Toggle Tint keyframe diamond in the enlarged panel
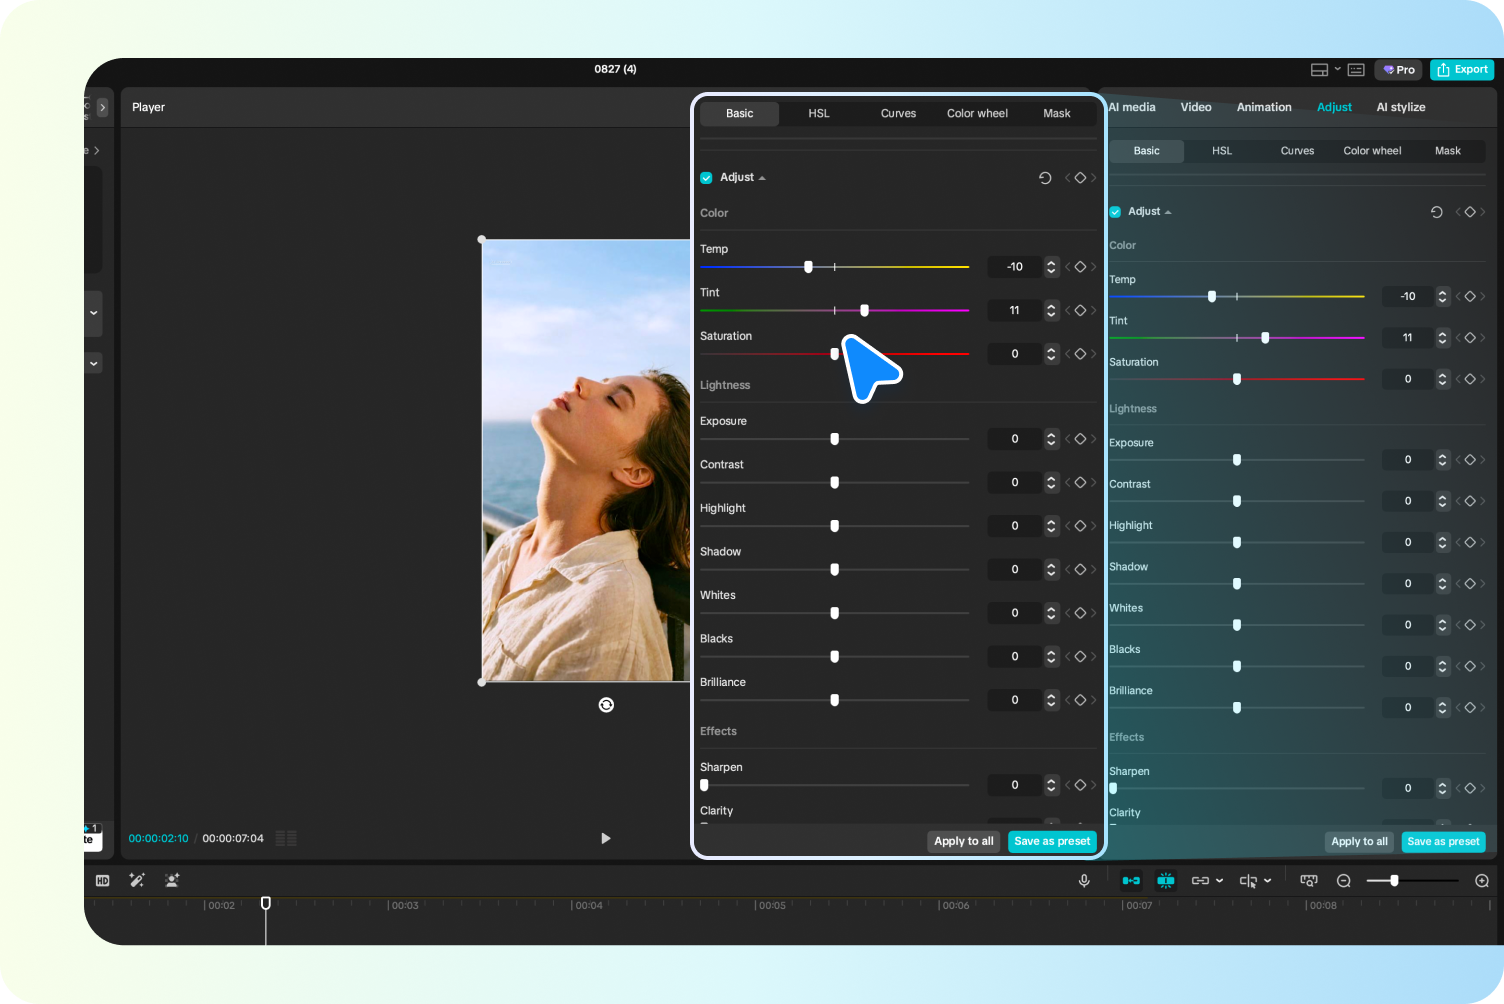 click(1080, 311)
